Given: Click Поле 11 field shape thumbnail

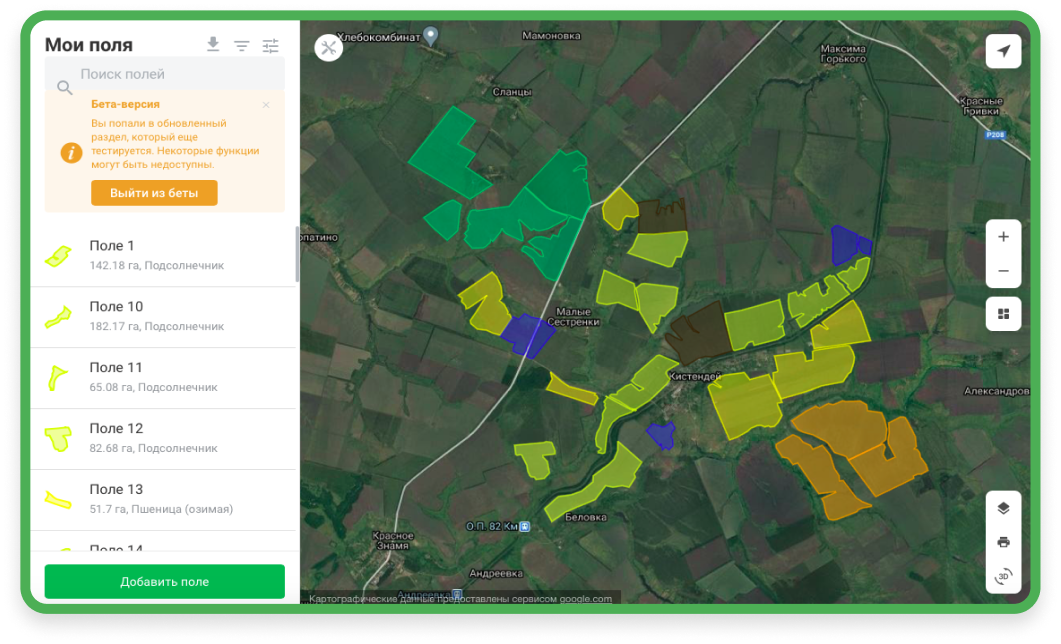Looking at the screenshot, I should pos(57,378).
